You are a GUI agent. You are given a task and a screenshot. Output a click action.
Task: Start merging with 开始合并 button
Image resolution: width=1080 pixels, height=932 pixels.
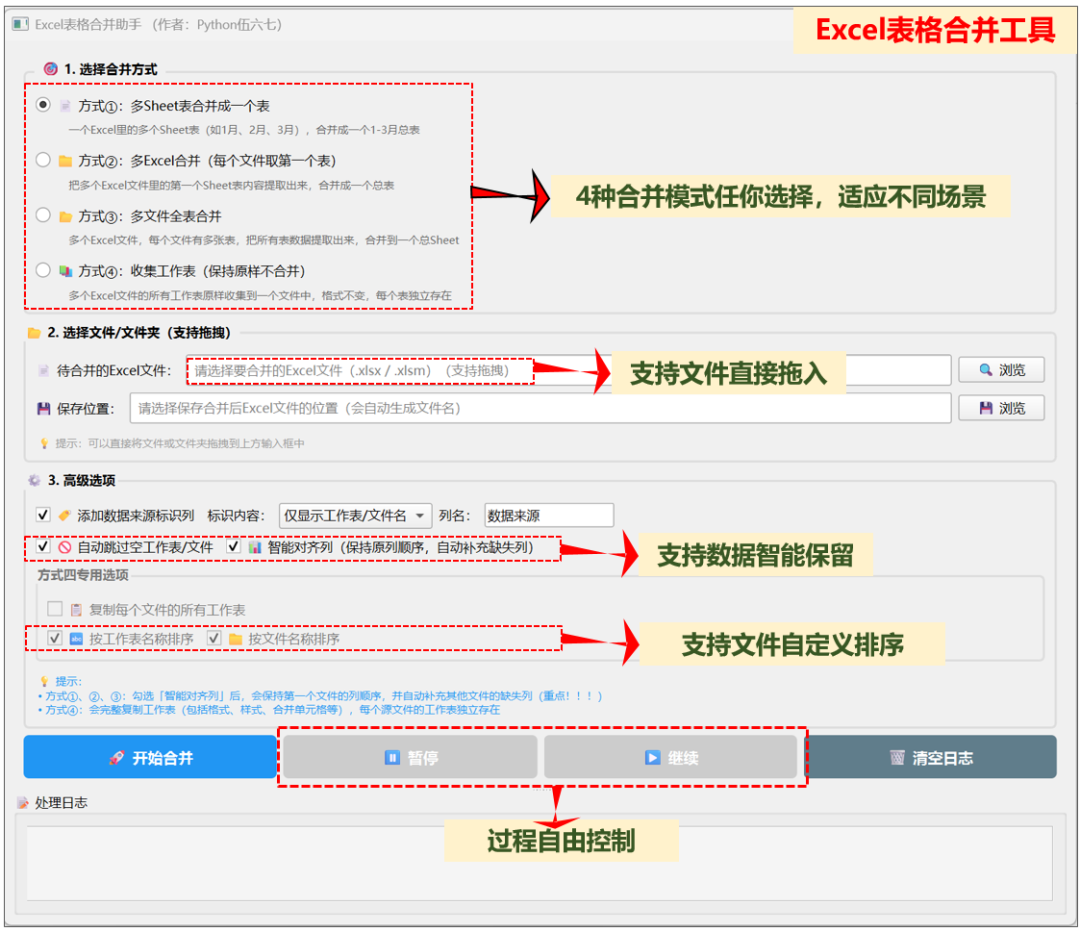tap(150, 757)
